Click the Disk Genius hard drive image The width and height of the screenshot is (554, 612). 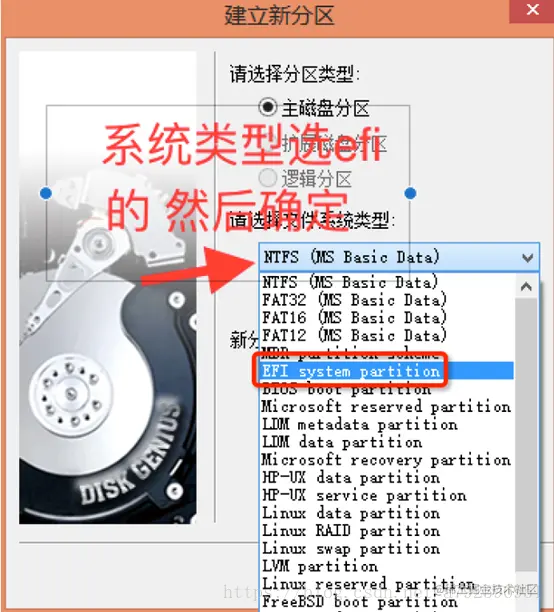(108, 287)
